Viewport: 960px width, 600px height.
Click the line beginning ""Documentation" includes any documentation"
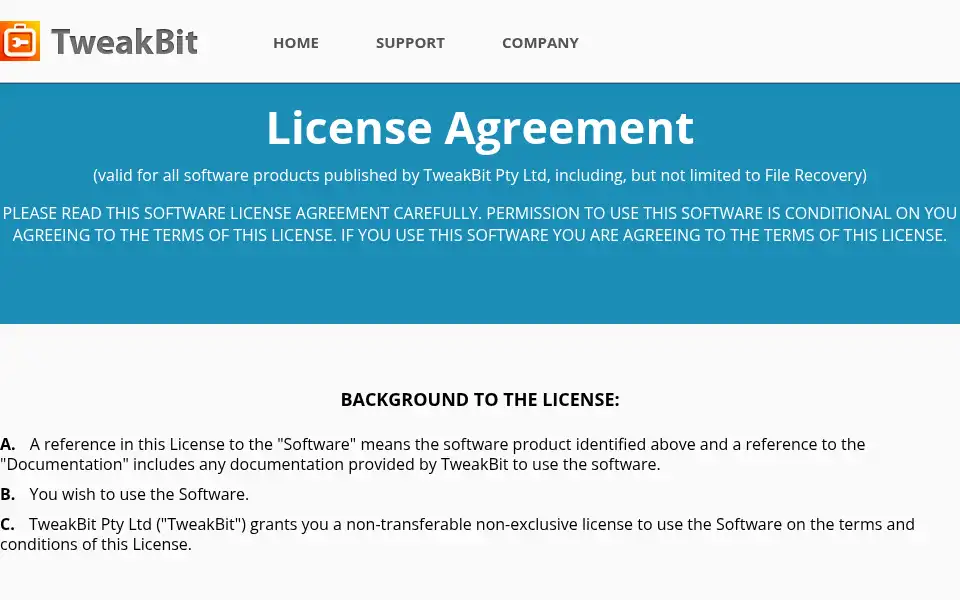331,465
